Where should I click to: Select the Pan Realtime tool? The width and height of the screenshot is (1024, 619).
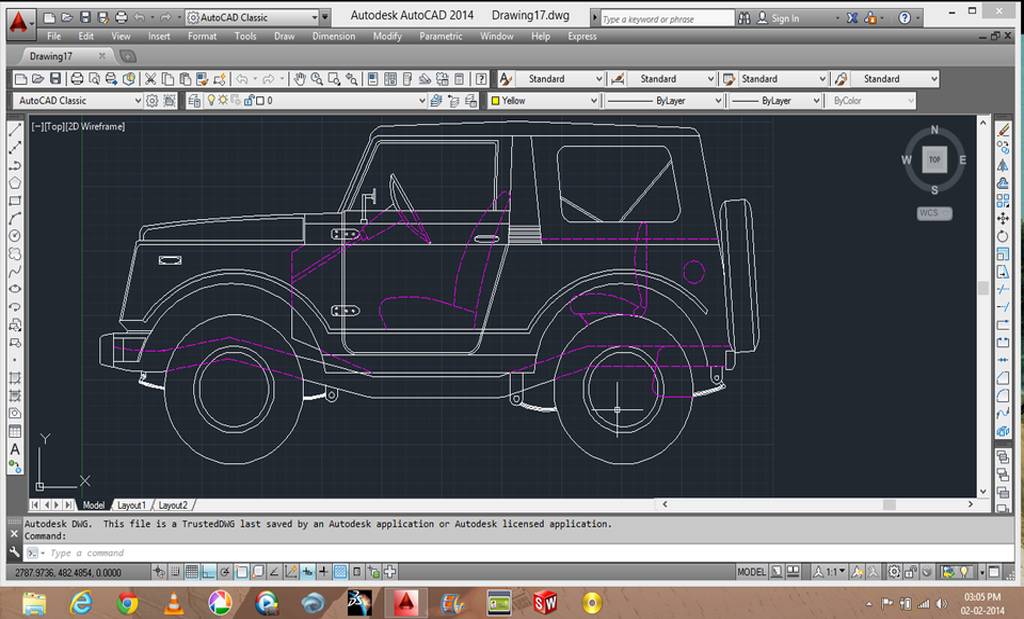pyautogui.click(x=300, y=78)
